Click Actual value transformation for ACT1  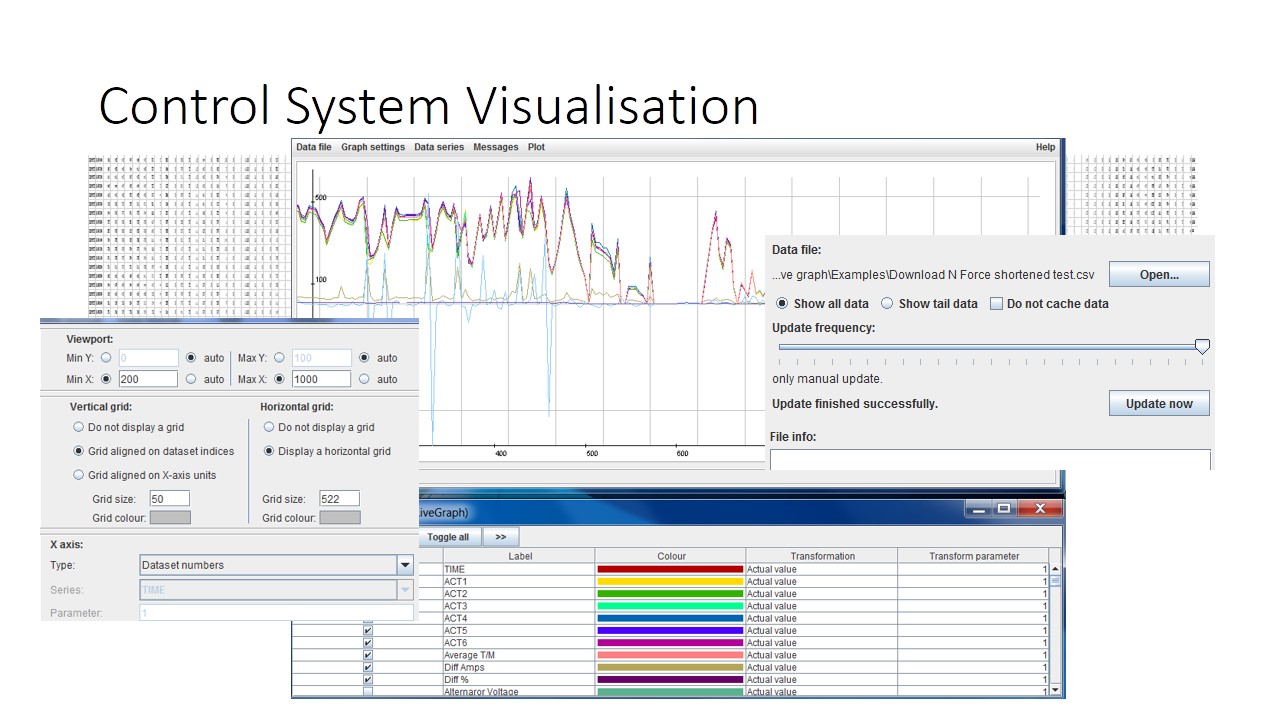[821, 581]
